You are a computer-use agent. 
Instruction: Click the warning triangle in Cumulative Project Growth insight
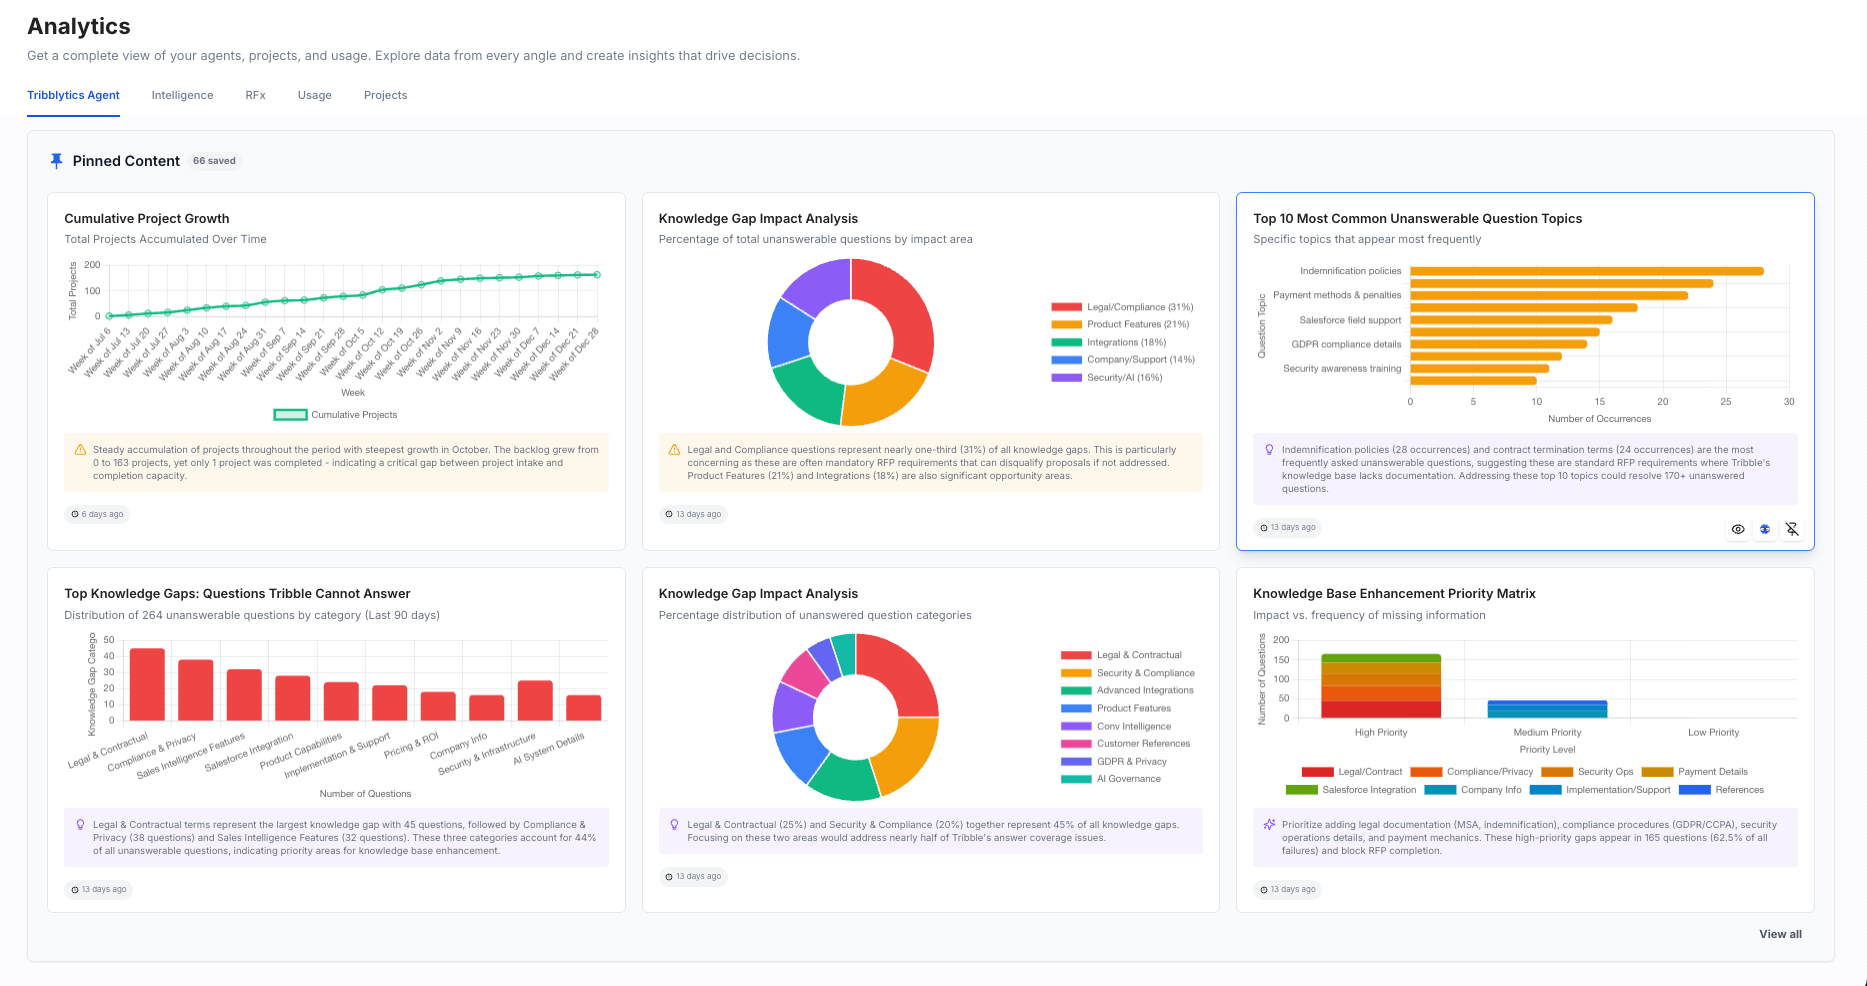click(x=80, y=449)
